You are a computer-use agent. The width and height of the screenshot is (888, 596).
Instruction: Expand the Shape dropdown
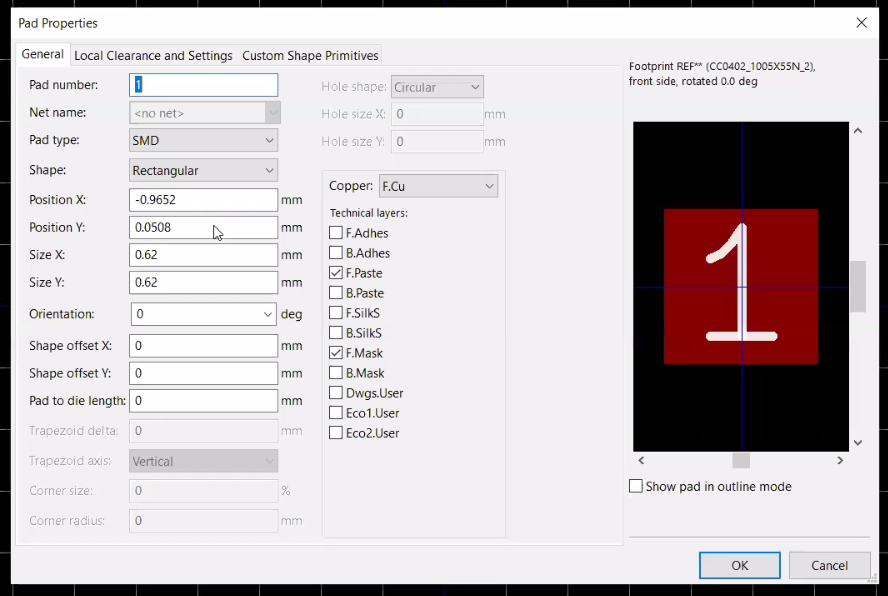204,171
